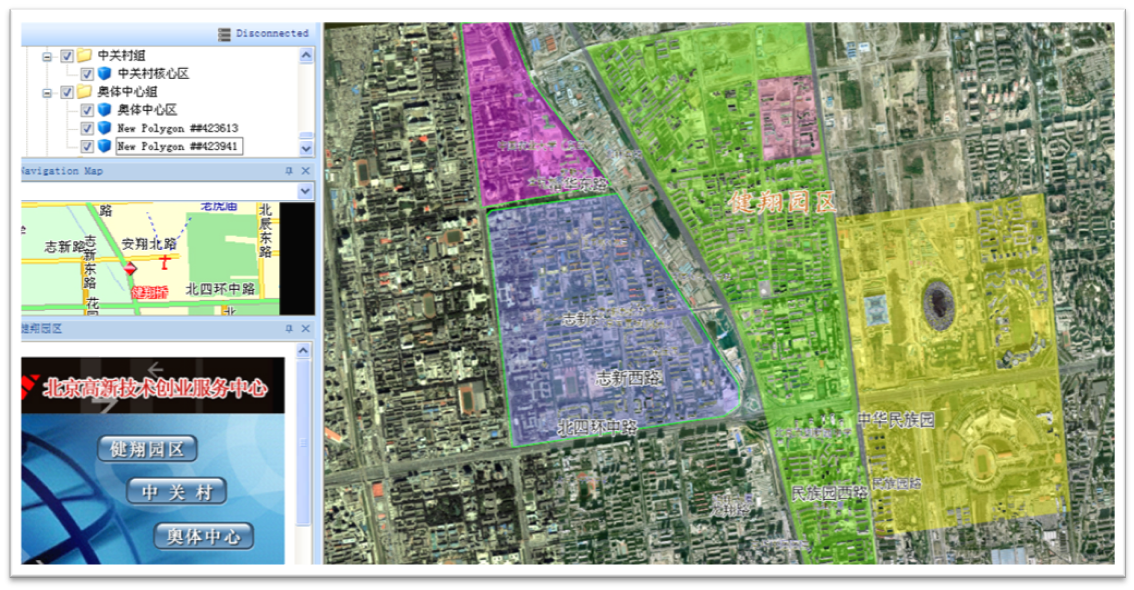The image size is (1134, 590).
Task: Select the New Polygon ##423941 tree item
Action: (178, 147)
